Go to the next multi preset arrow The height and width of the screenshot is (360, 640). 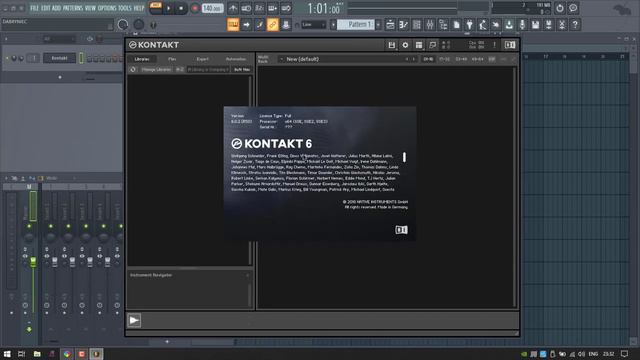click(413, 59)
